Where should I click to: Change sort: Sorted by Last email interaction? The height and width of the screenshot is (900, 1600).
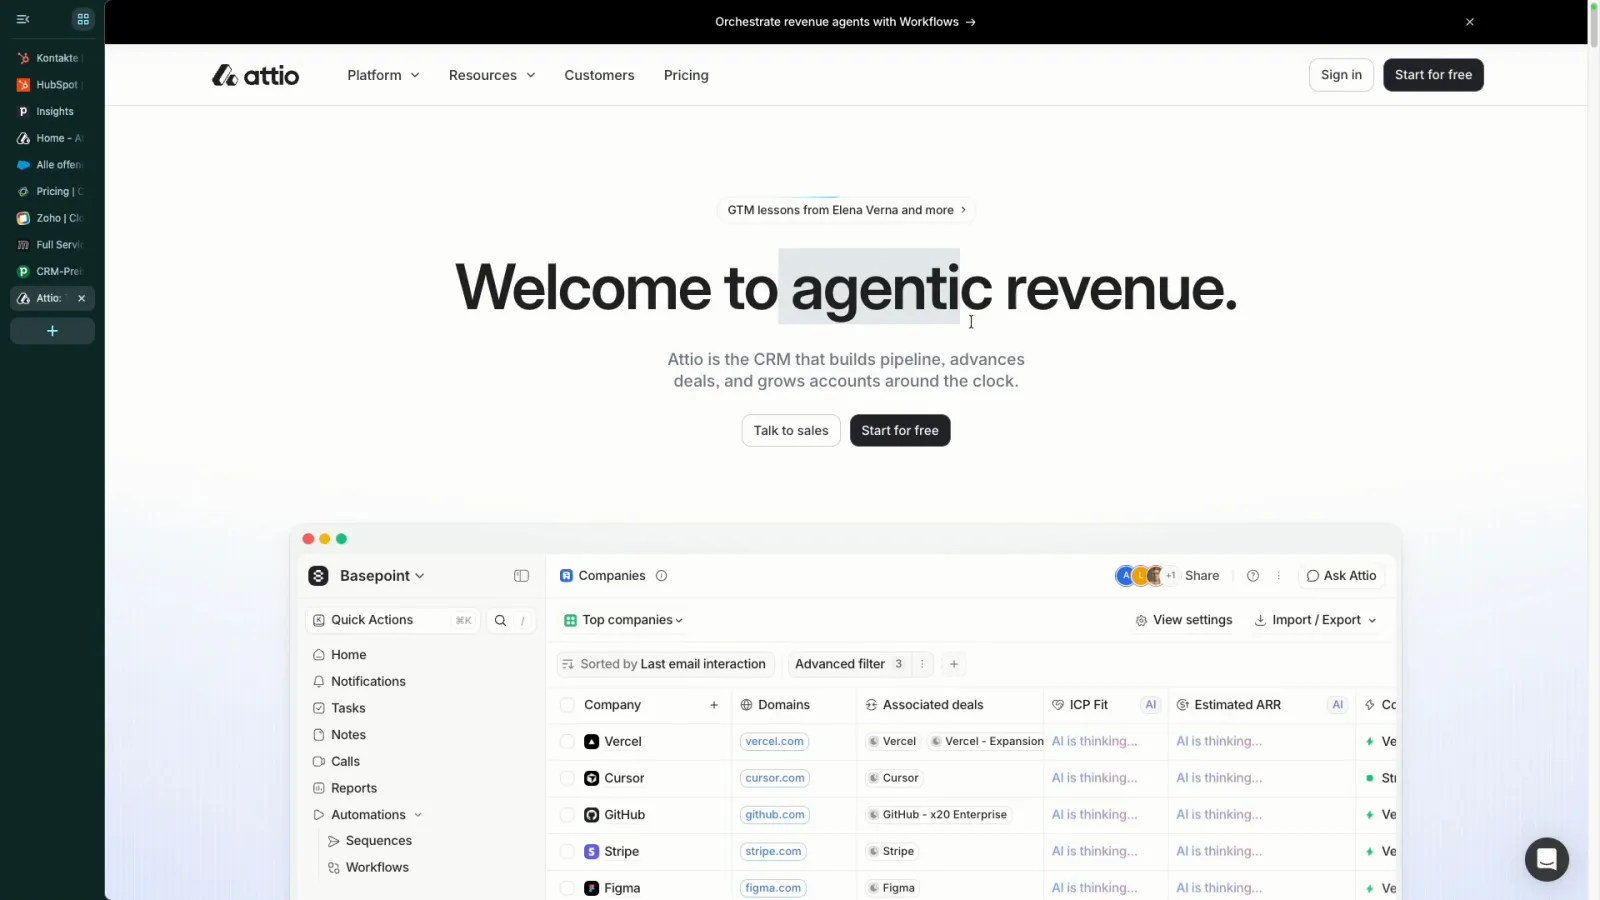pyautogui.click(x=665, y=664)
